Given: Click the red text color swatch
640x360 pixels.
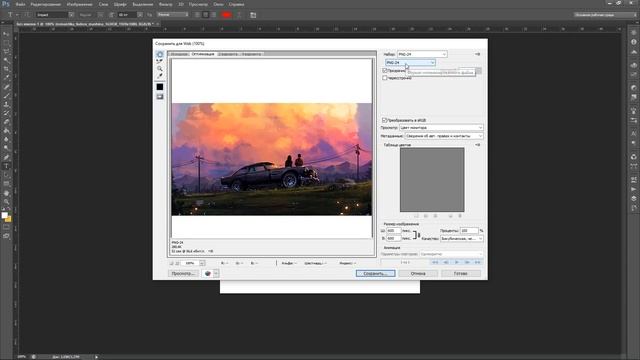Looking at the screenshot, I should click(x=226, y=15).
